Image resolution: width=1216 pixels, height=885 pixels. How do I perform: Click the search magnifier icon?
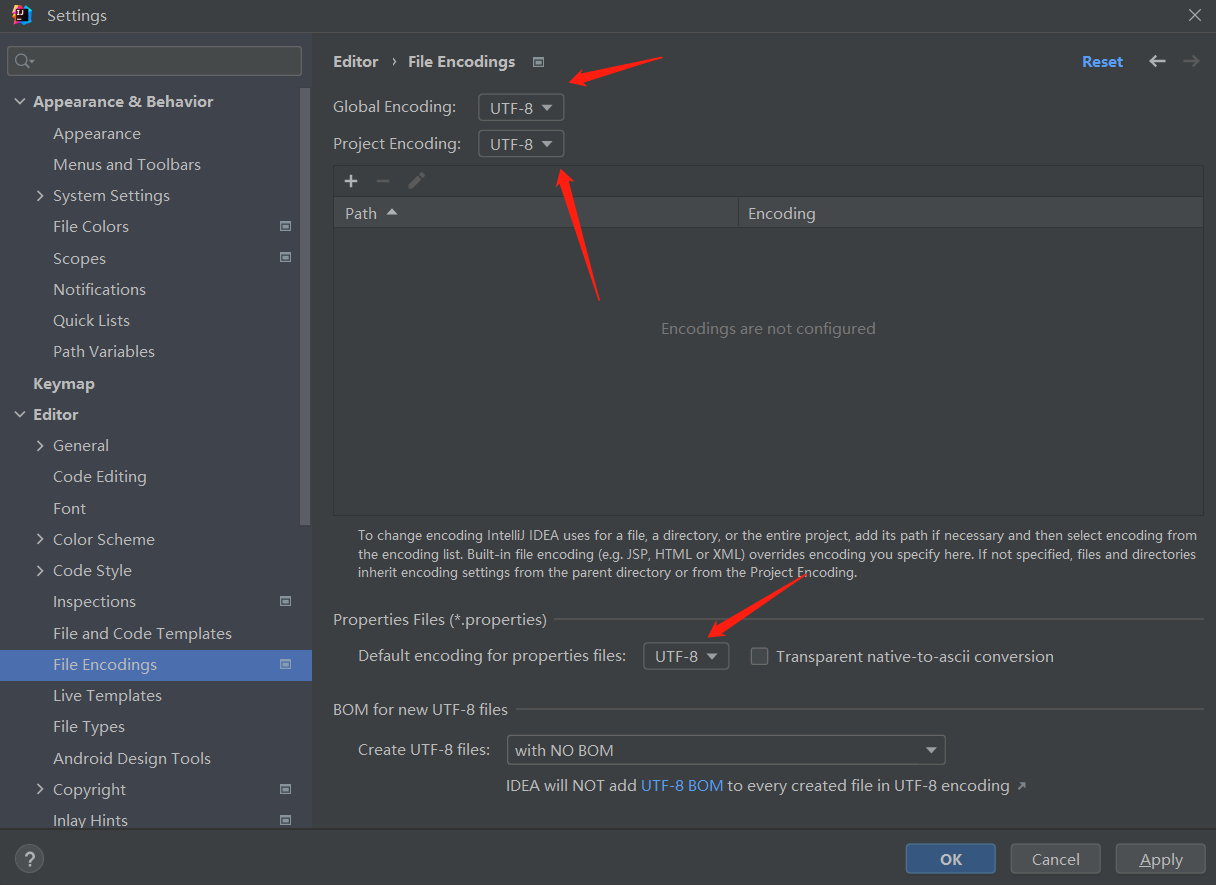pos(24,61)
